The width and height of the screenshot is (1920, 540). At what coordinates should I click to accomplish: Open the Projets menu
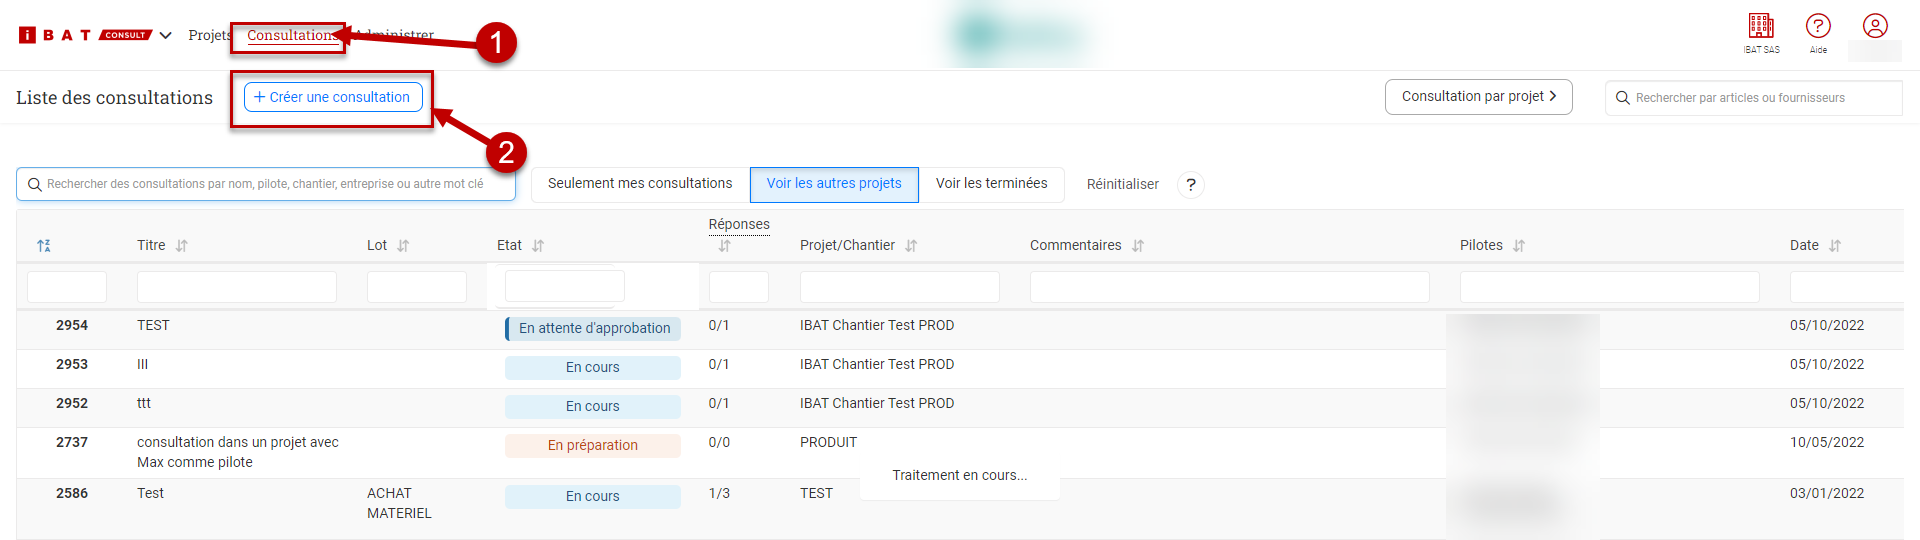pyautogui.click(x=209, y=36)
